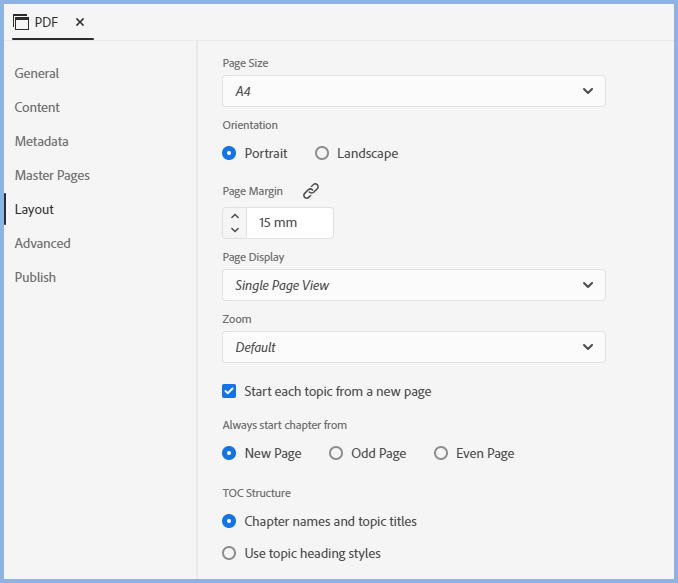Decrease page margin with down arrow
Screen dimensions: 678x583
coord(235,230)
